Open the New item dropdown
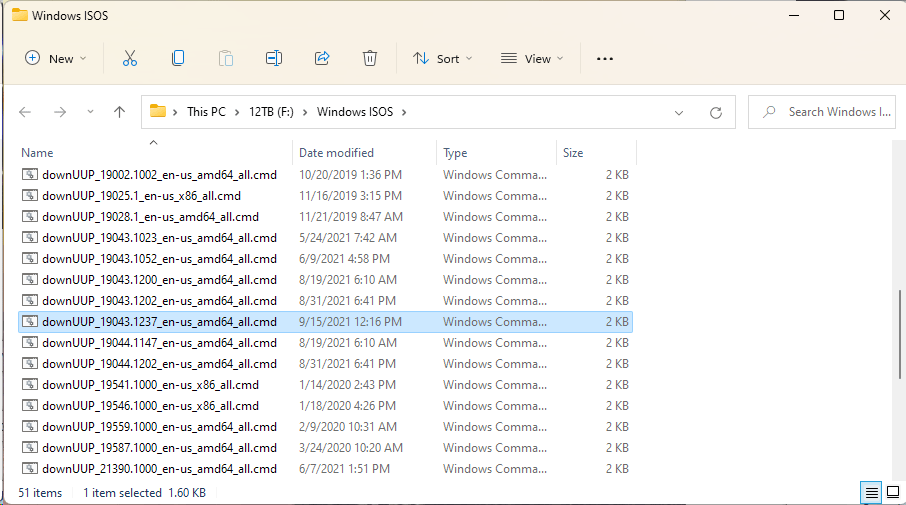The height and width of the screenshot is (505, 906). 56,59
